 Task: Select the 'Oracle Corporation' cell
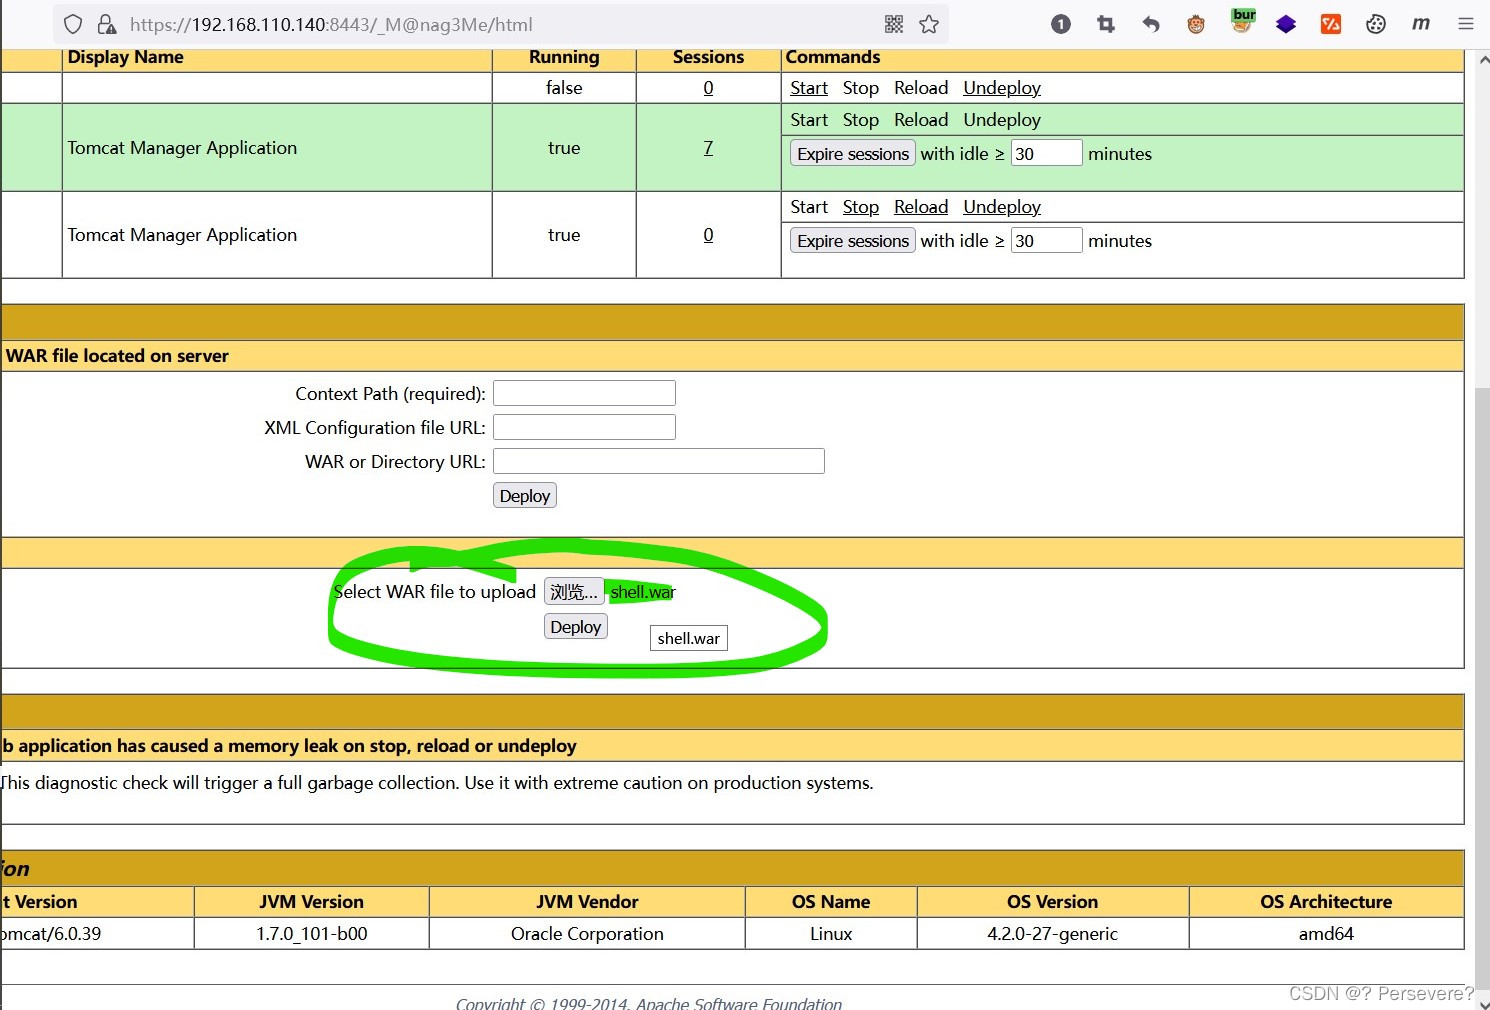587,934
